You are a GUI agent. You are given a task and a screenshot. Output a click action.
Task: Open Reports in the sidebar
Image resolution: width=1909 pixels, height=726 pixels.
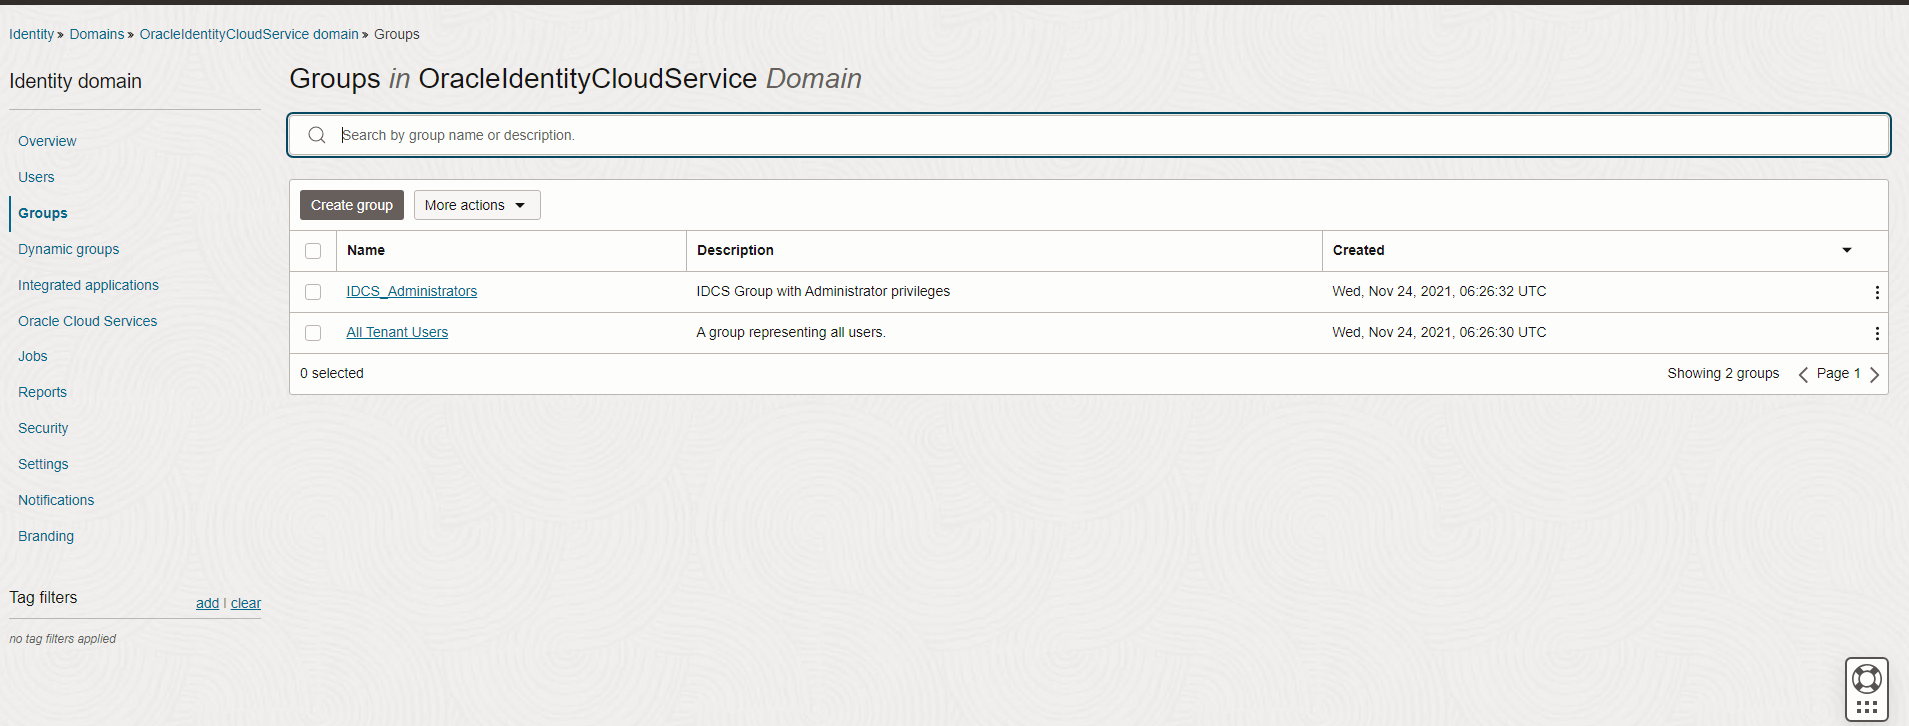(42, 392)
